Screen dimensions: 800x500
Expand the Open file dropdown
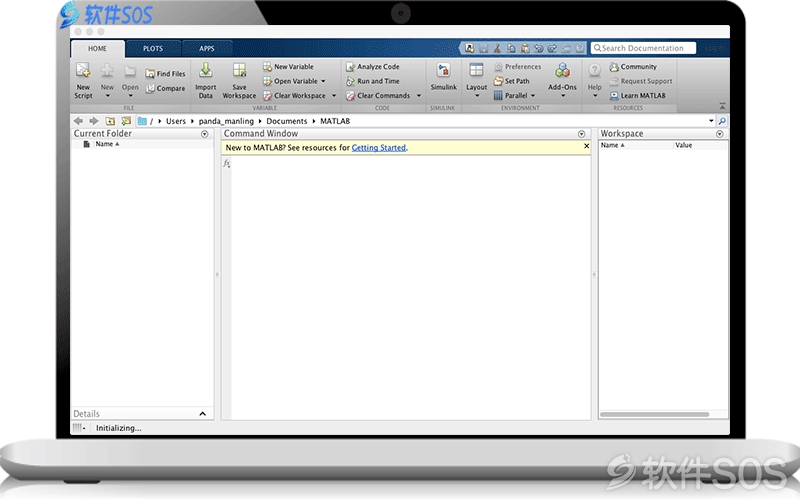pos(130,96)
